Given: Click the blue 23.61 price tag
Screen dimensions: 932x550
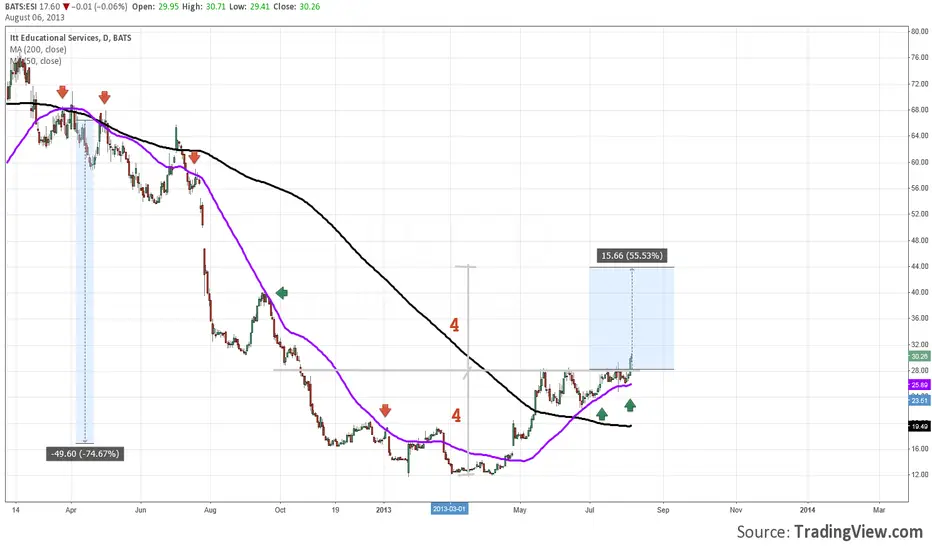Looking at the screenshot, I should [919, 401].
